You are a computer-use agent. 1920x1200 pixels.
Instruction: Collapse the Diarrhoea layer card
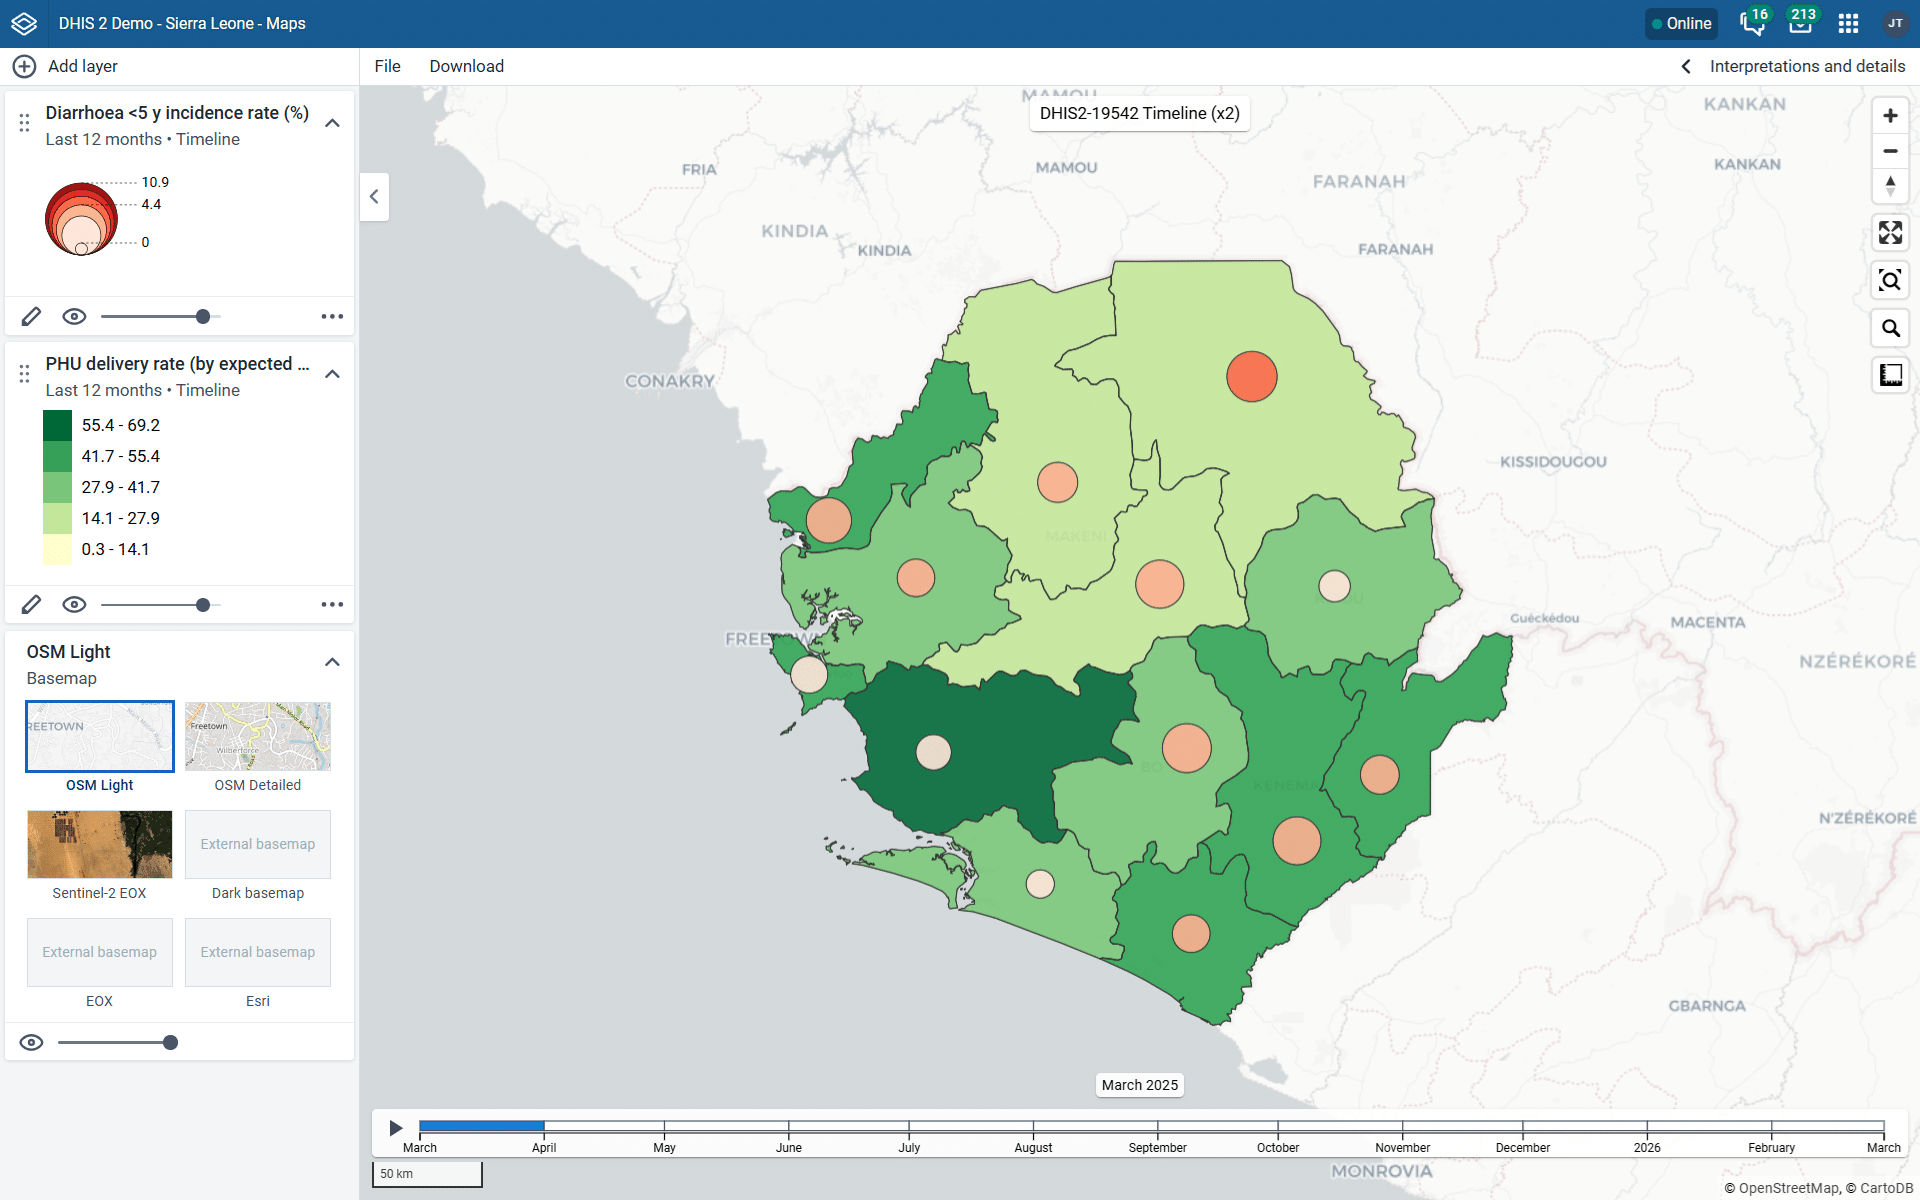333,123
